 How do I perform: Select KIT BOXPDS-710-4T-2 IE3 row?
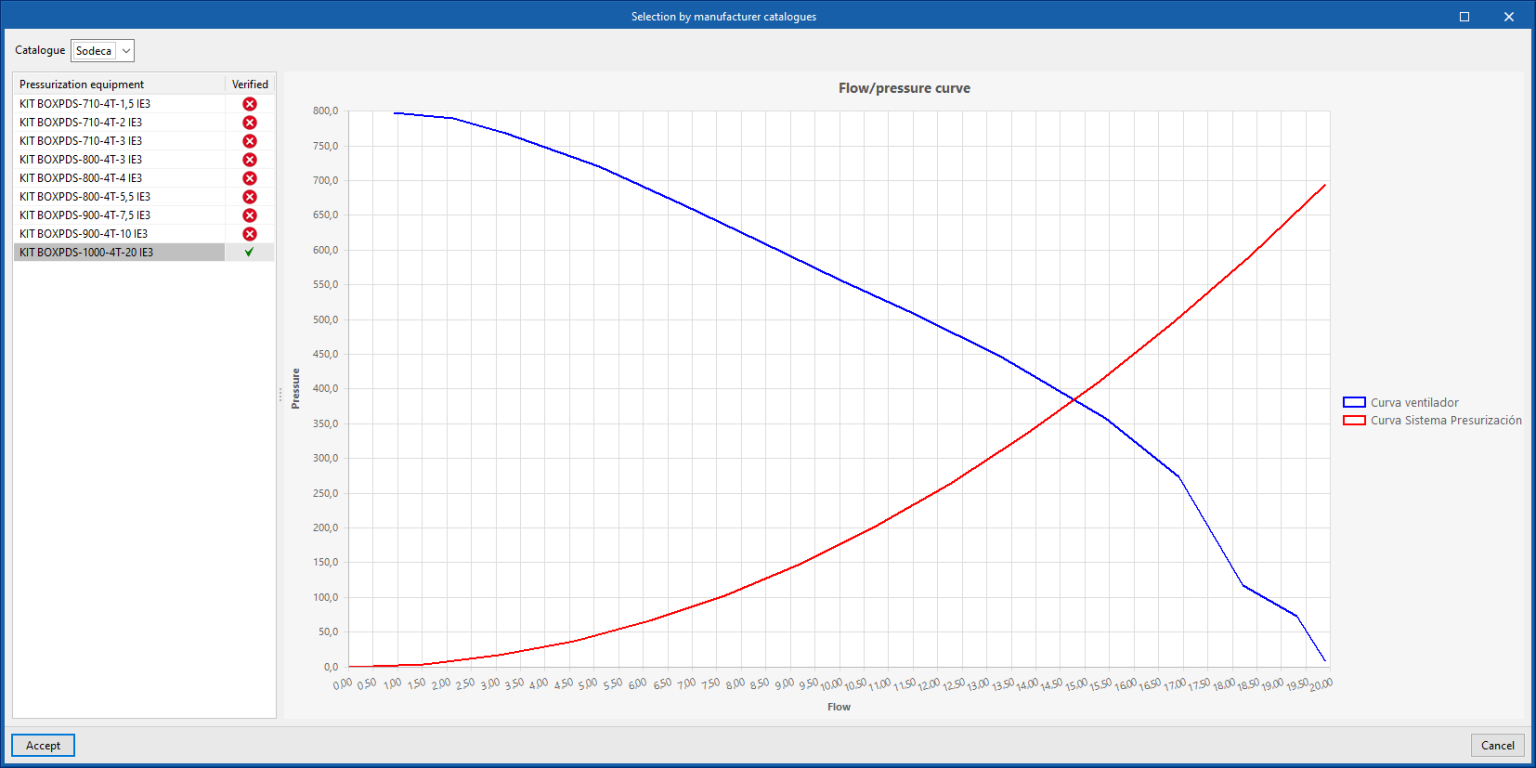[144, 122]
